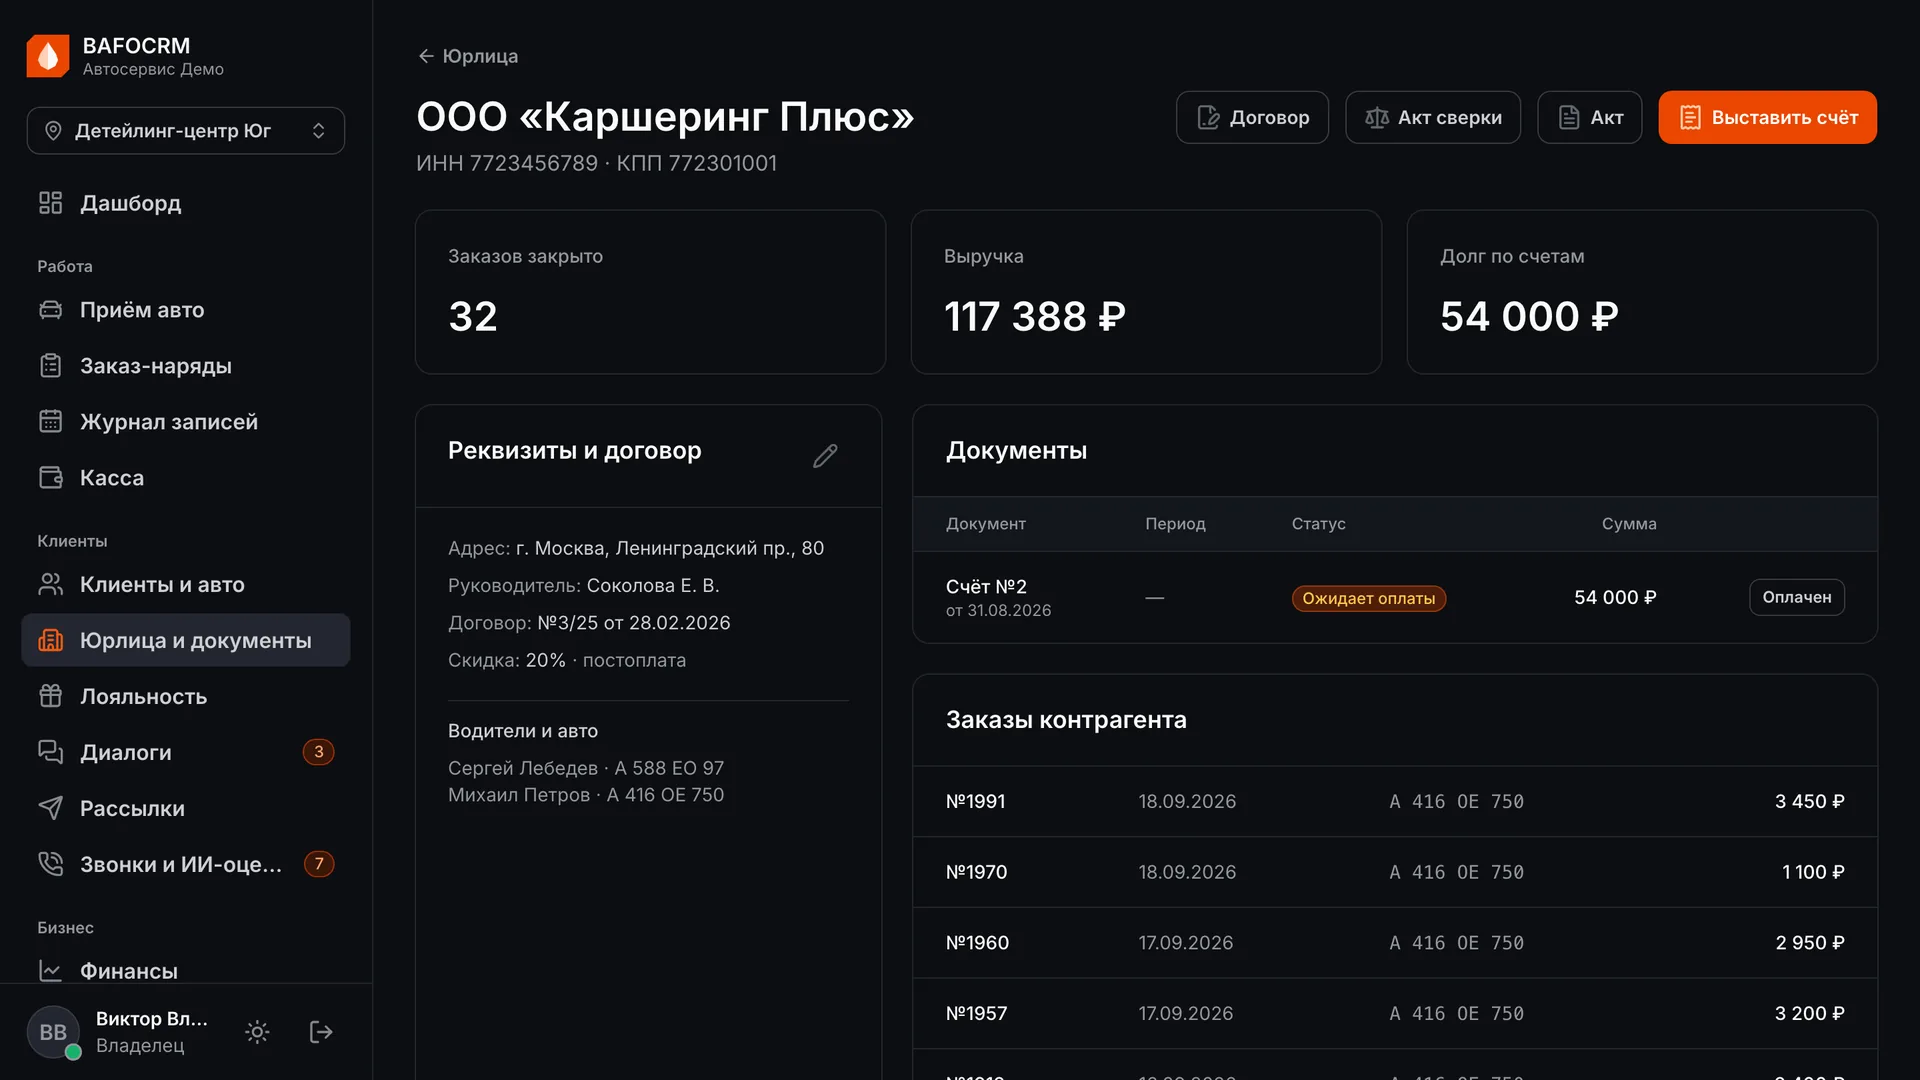
Task: Open order №1991 row
Action: click(x=1395, y=802)
